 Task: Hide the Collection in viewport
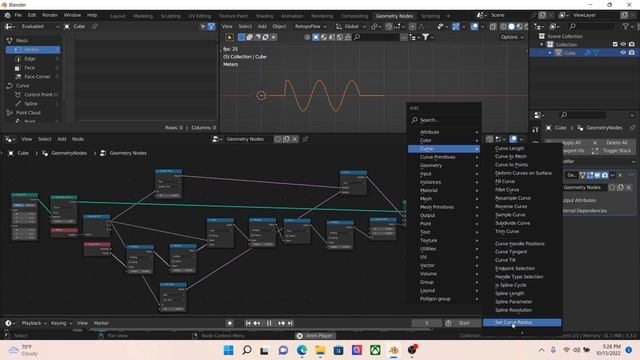pyautogui.click(x=623, y=44)
